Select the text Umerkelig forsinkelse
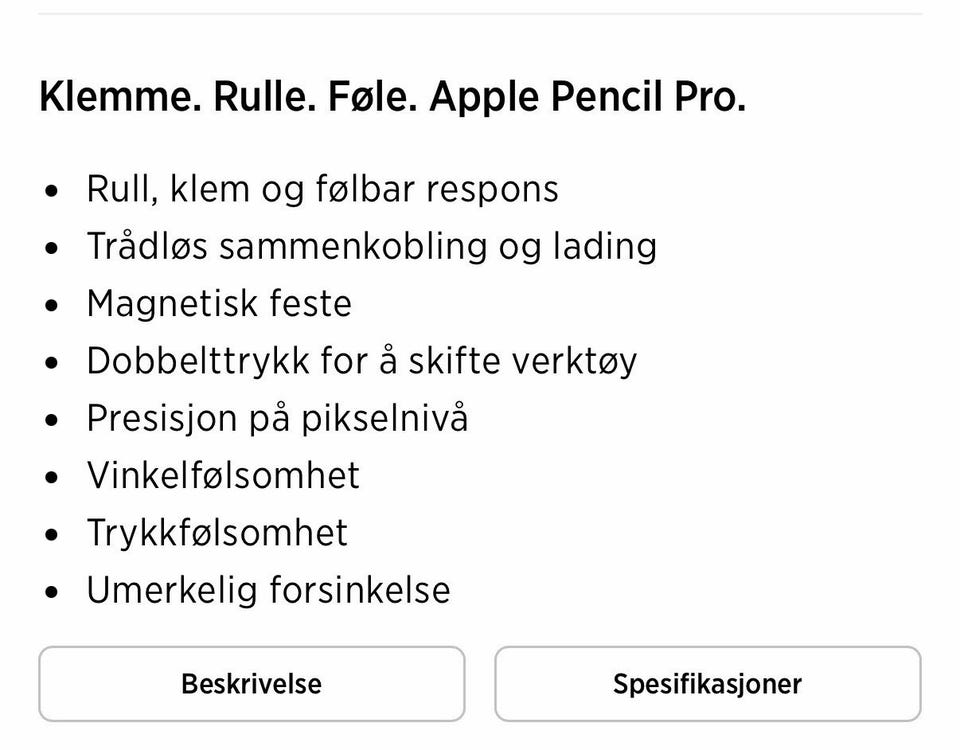This screenshot has height=750, width=960. pyautogui.click(x=268, y=592)
